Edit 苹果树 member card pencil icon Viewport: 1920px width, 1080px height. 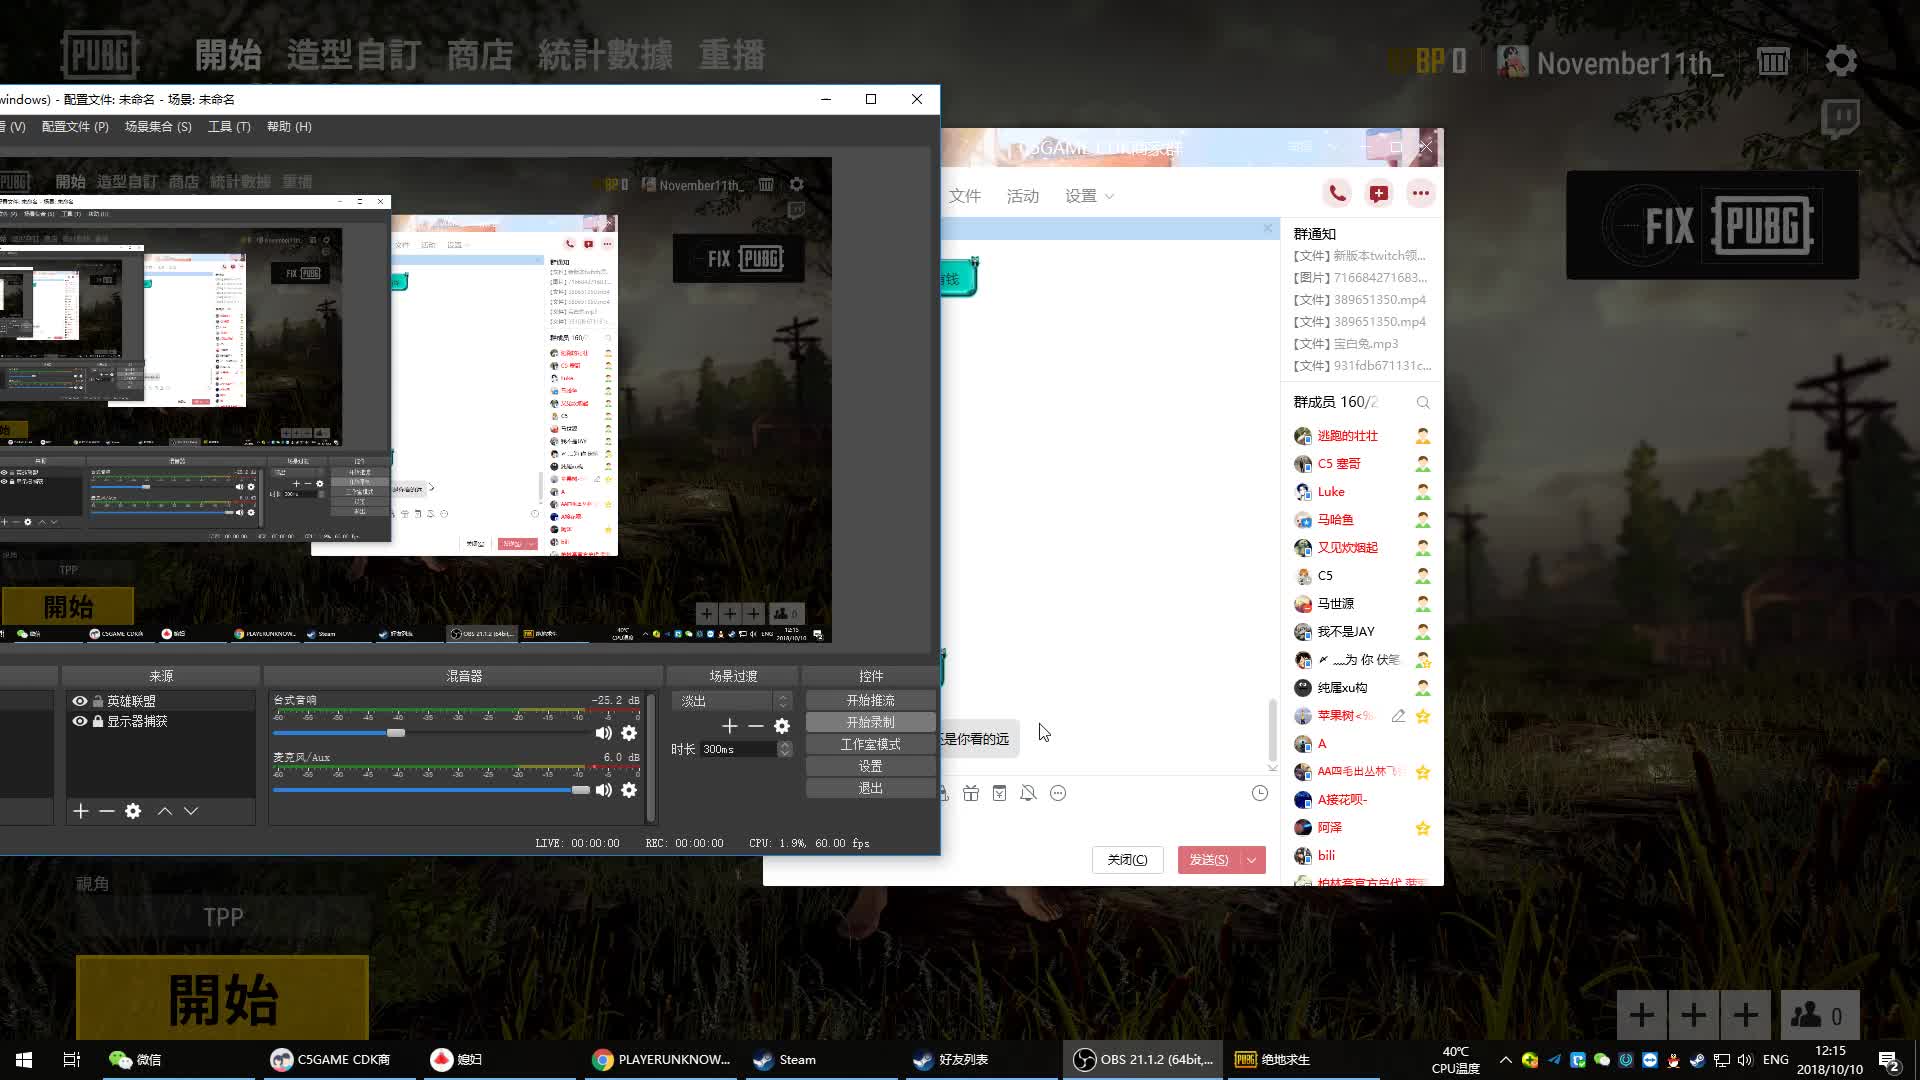click(1399, 716)
